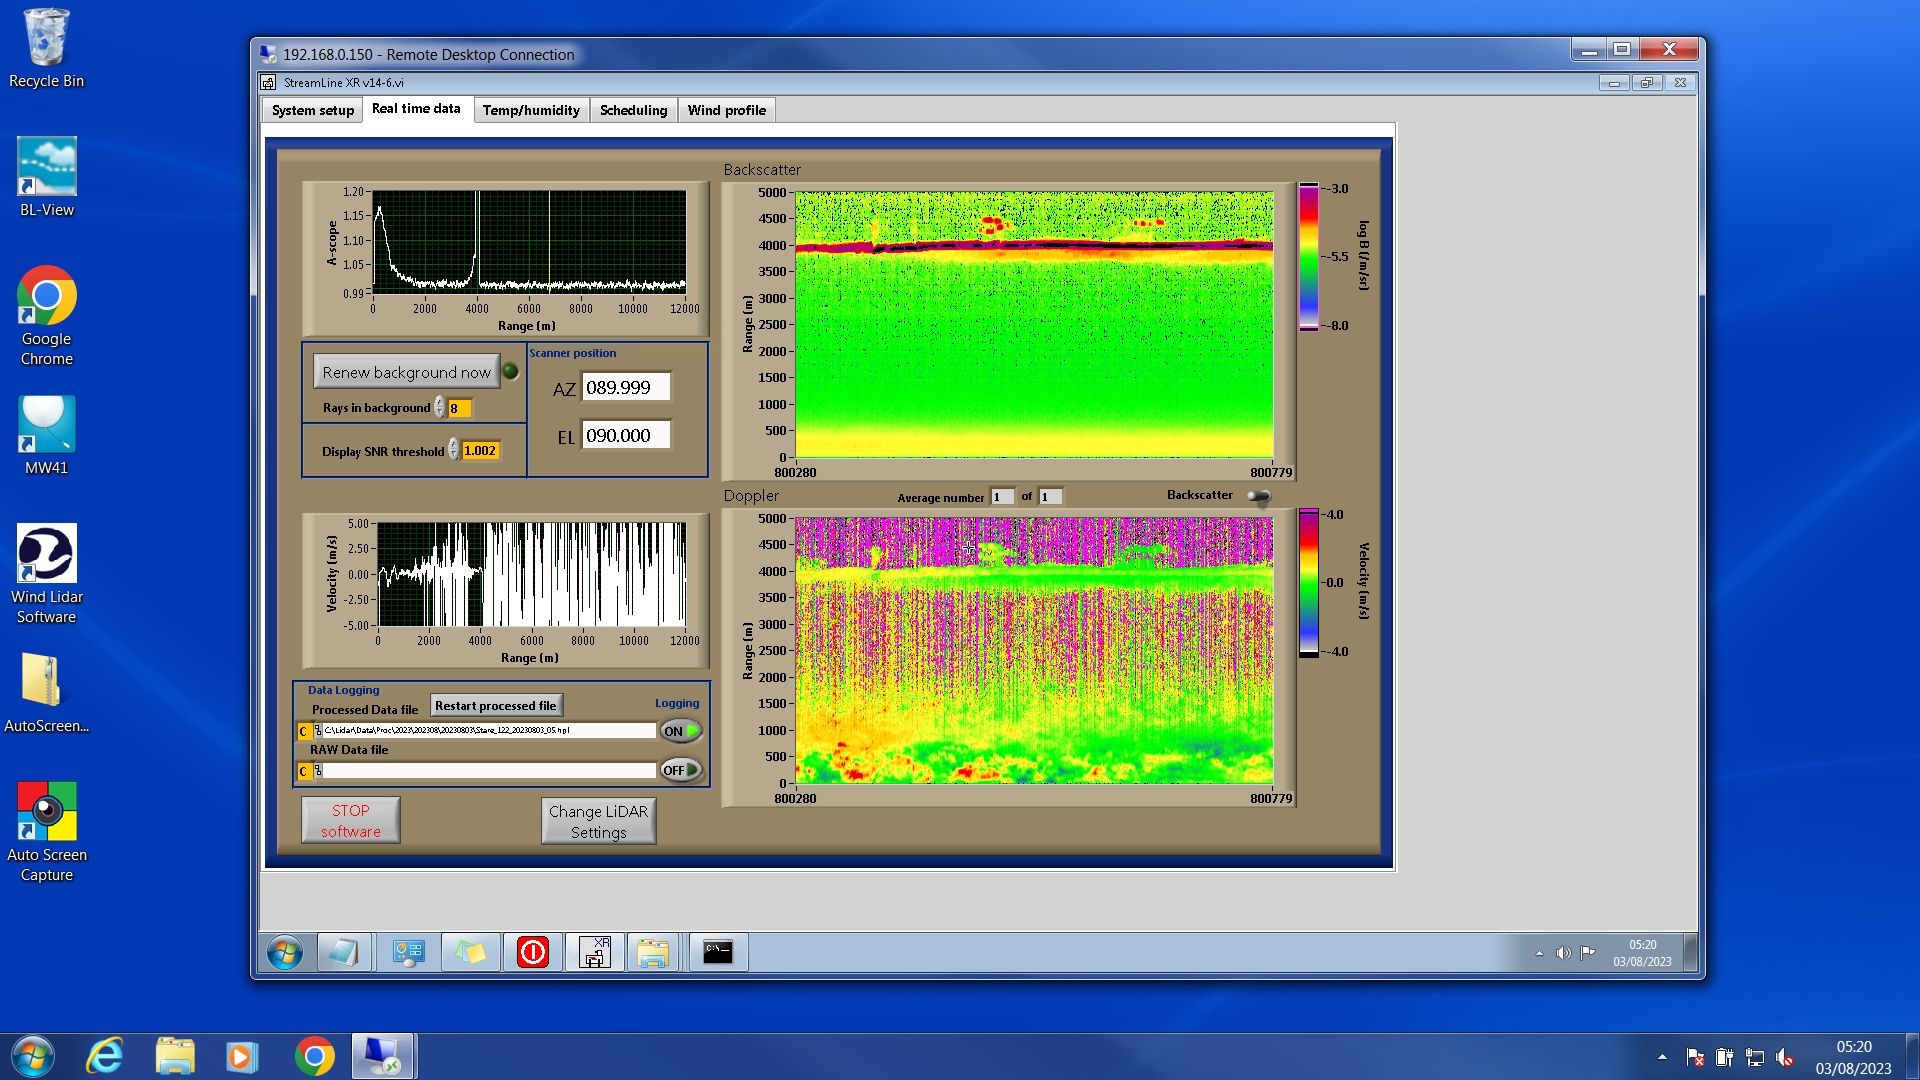Toggle RAW data logging OFF switch
This screenshot has width=1920, height=1080.
click(681, 770)
